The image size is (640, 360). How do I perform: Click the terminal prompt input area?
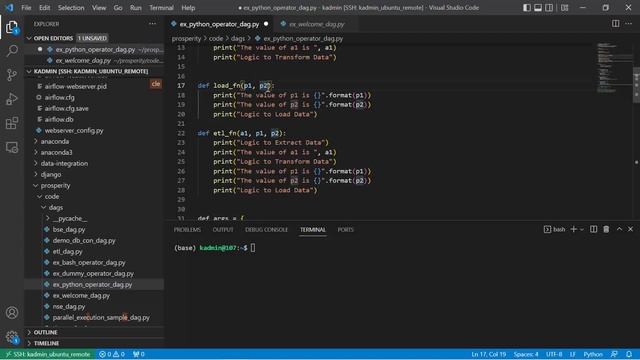pos(253,248)
